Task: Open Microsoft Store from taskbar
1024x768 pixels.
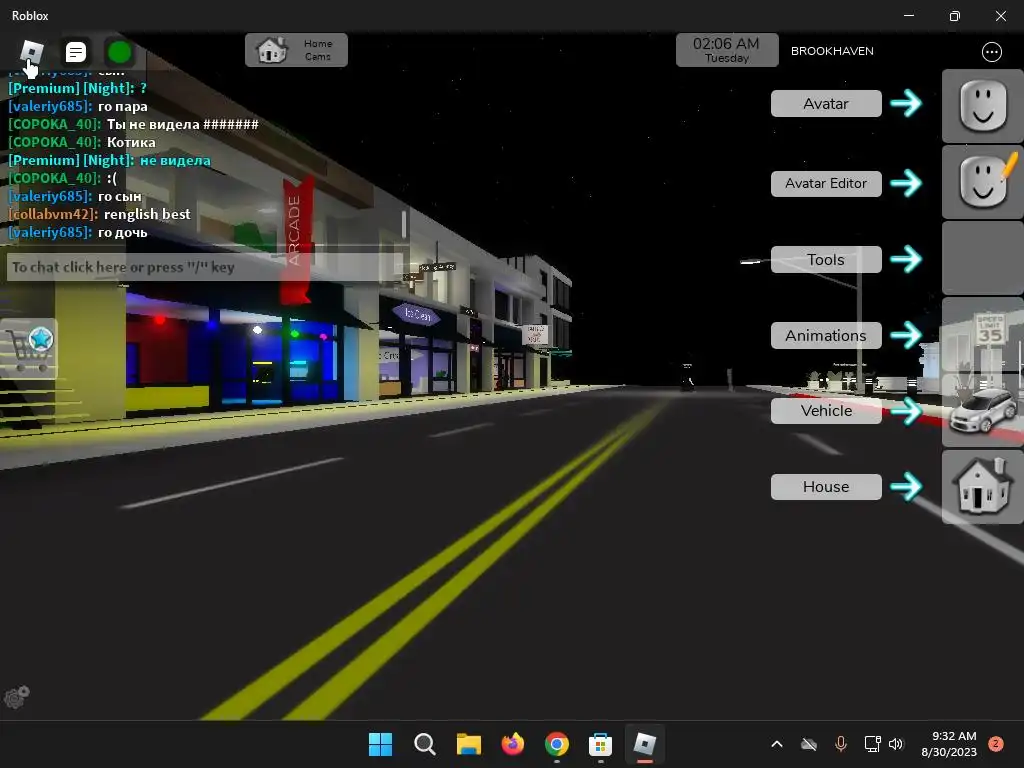Action: click(600, 744)
